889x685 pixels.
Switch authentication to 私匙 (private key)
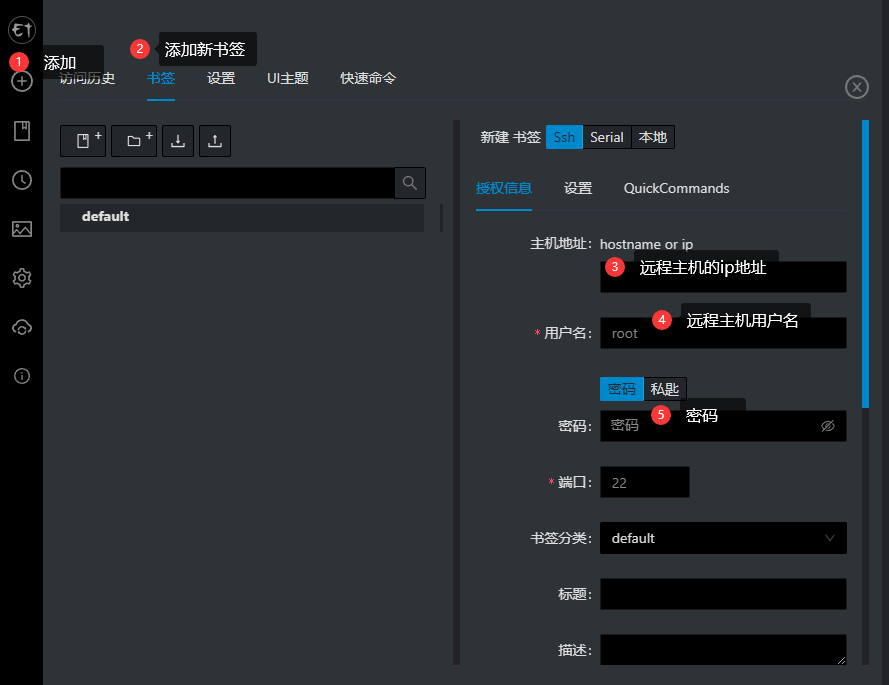point(665,389)
